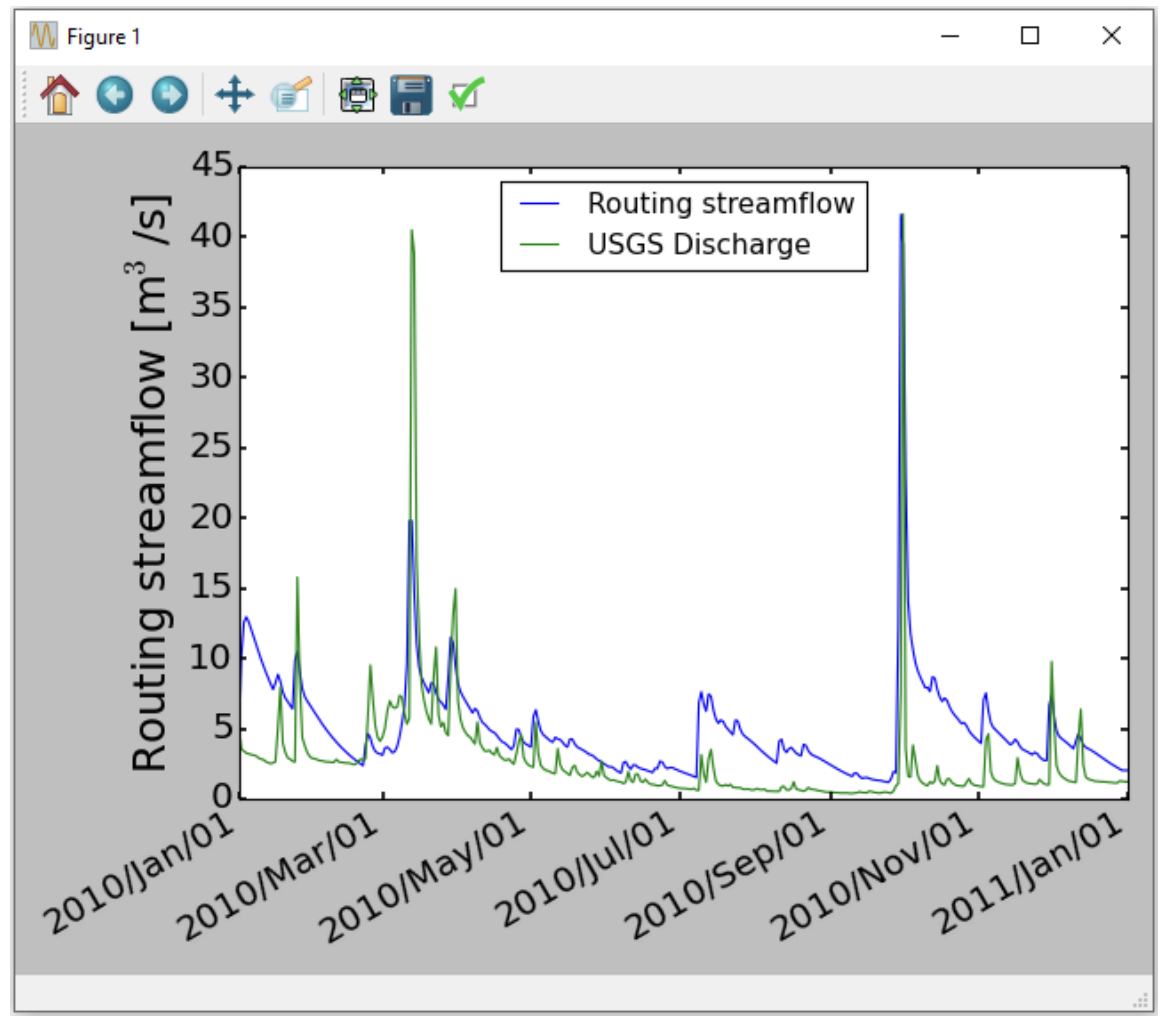Click the 2011/Jan/01 x-axis label
This screenshot has width=1168, height=1028.
pos(1029,873)
